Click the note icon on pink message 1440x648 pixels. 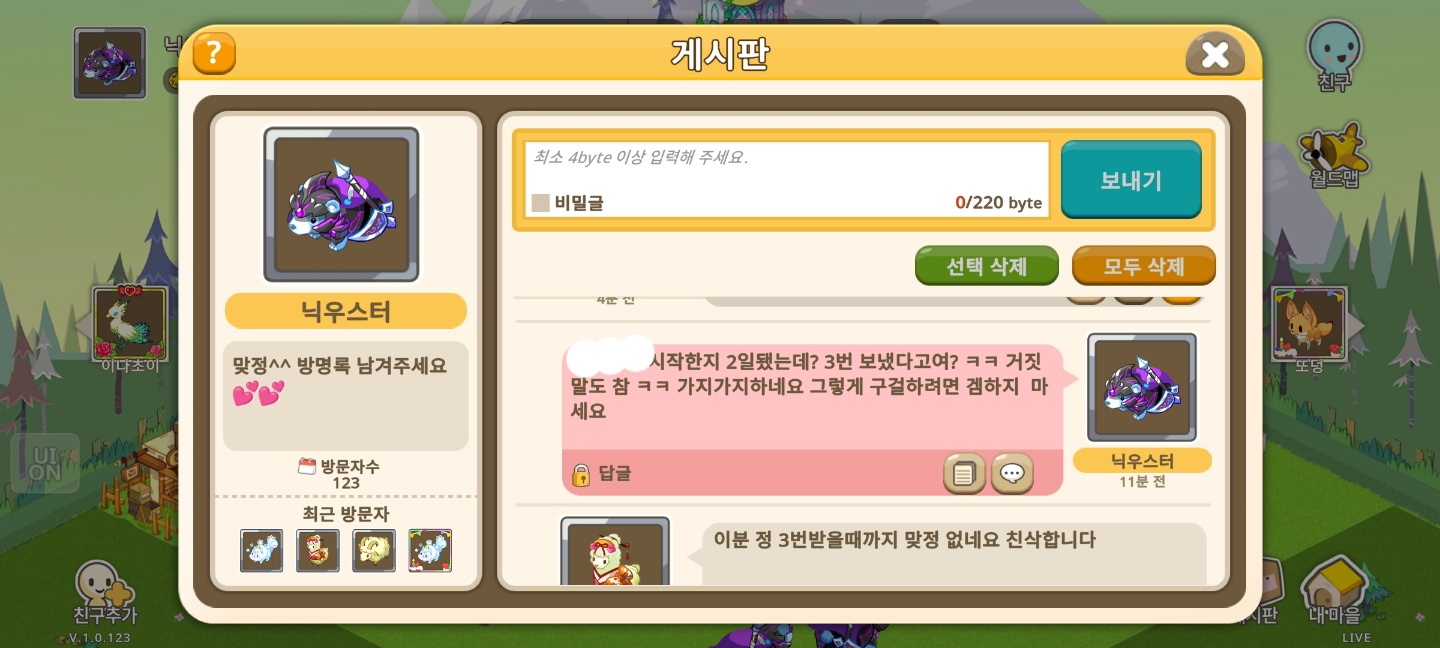964,474
